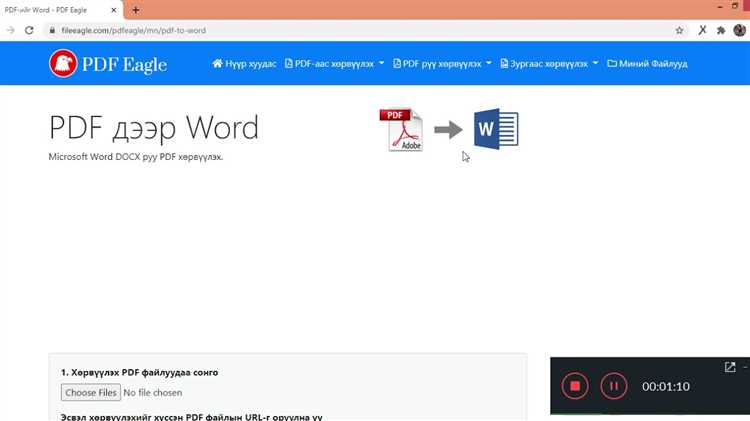Pause the screen recording

coord(614,386)
